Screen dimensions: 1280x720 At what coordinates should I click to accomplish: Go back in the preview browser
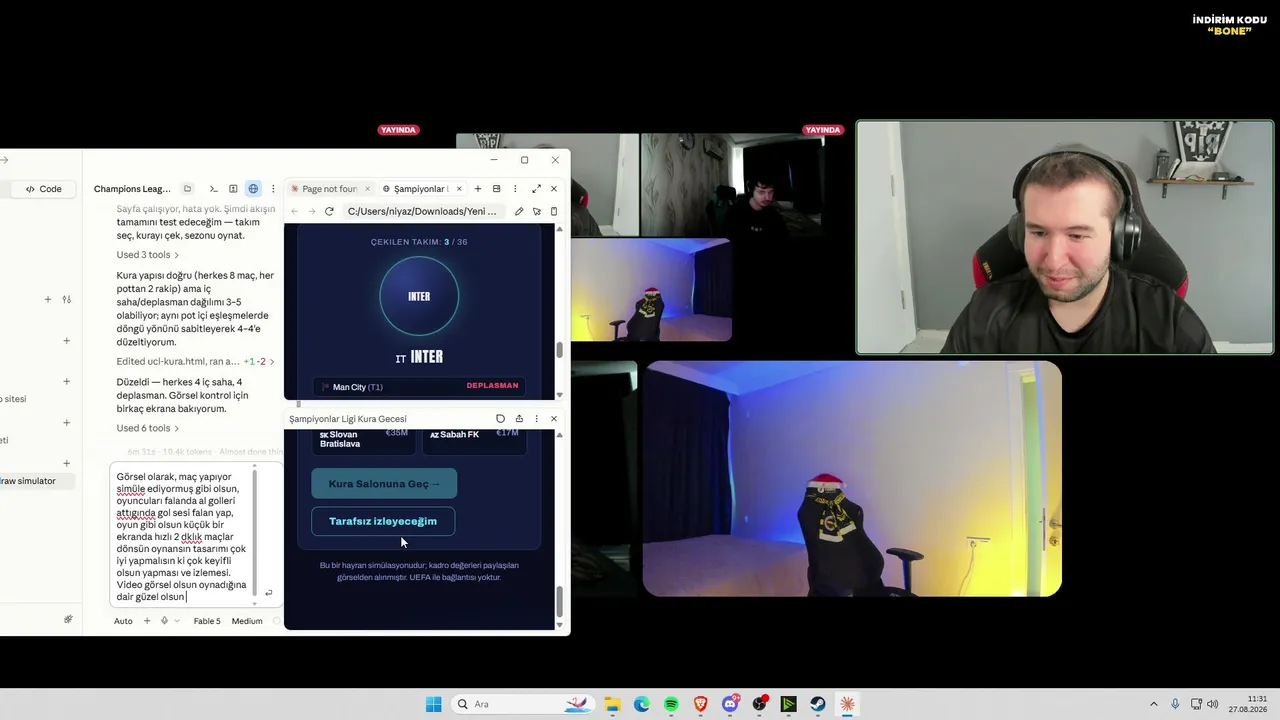click(294, 211)
